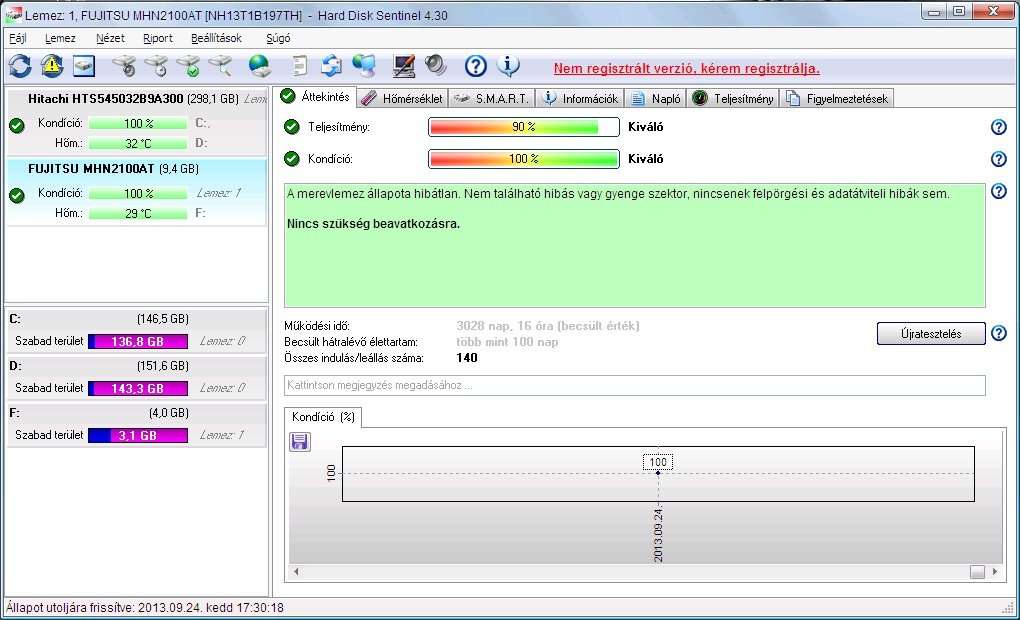Open the Figyelmeztetések tab

(x=837, y=98)
